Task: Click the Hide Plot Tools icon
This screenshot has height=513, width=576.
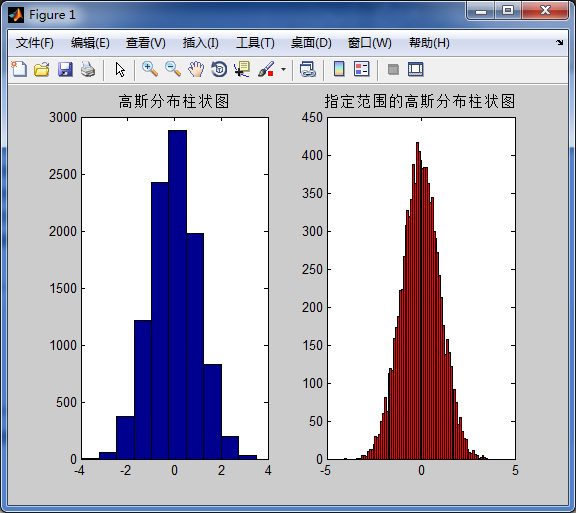Action: (x=393, y=69)
